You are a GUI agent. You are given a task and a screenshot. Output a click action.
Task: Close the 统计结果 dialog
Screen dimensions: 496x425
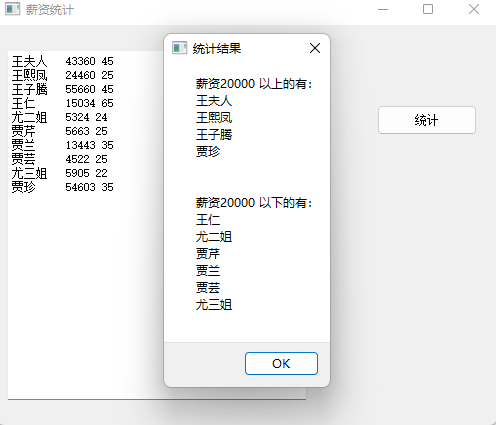coord(315,48)
